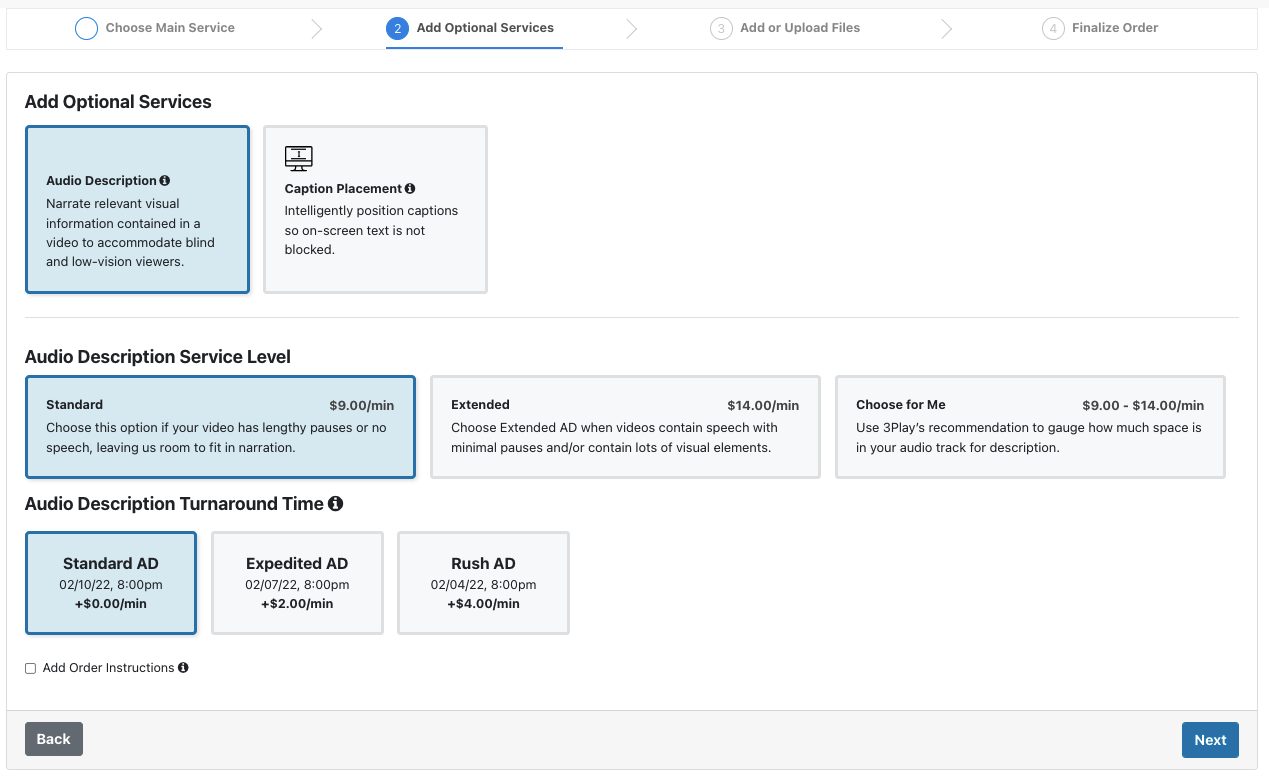Click info icon next to Add Order Instructions
Image resolution: width=1269 pixels, height=777 pixels.
point(183,668)
